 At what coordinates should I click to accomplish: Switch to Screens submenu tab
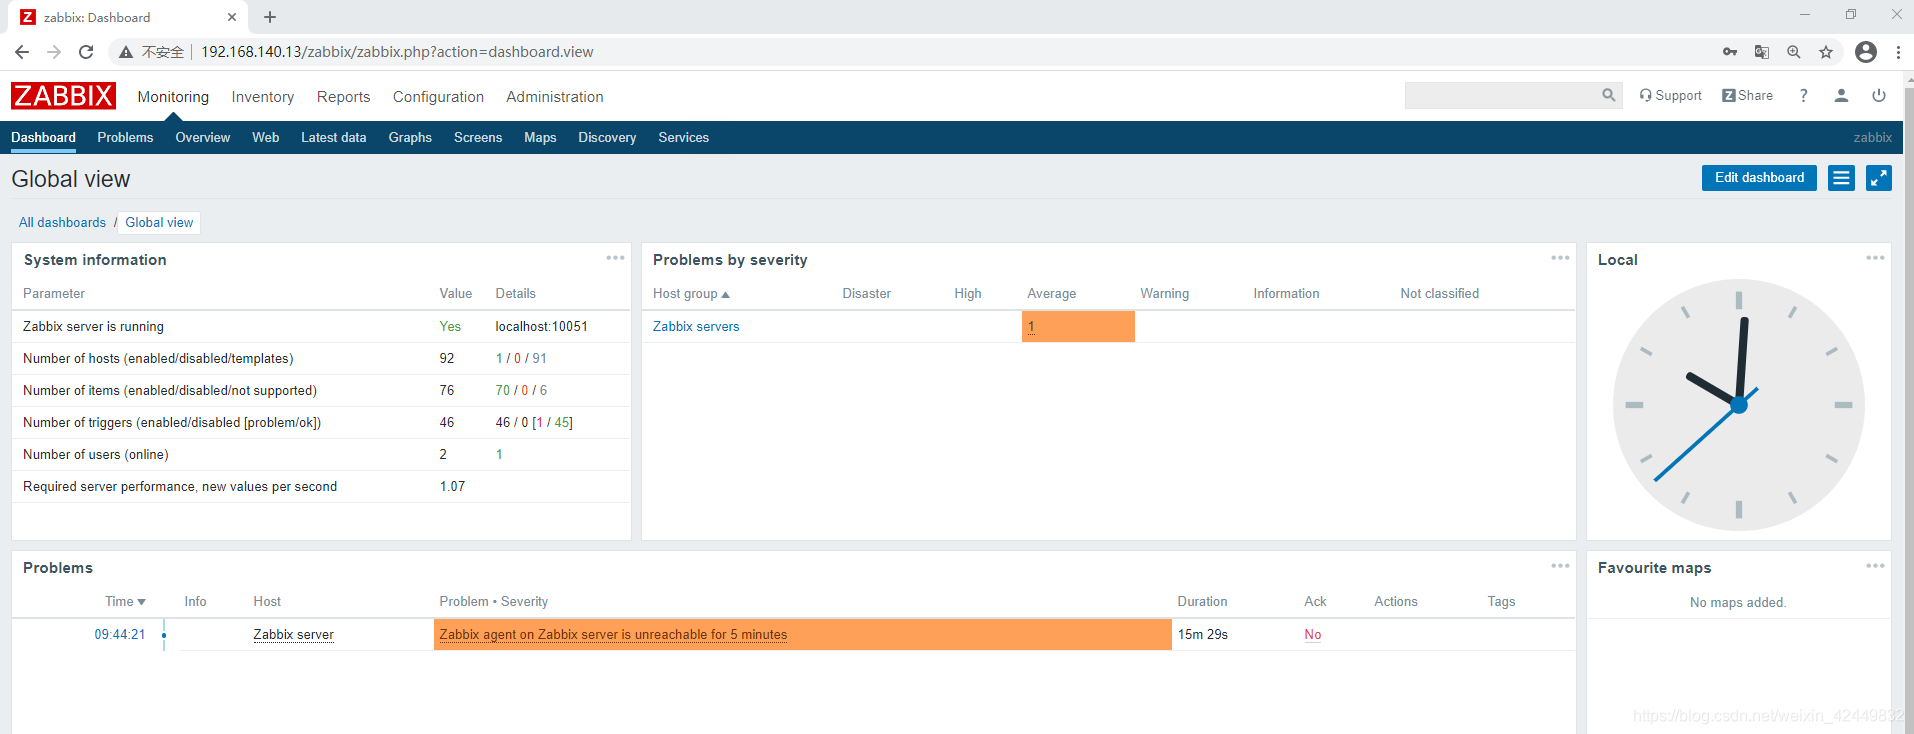pyautogui.click(x=478, y=138)
